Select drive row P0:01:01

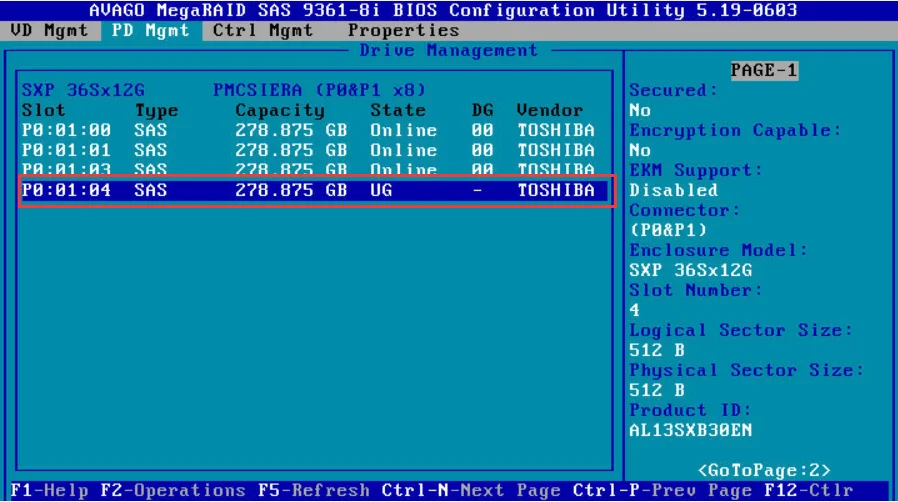[x=314, y=151]
